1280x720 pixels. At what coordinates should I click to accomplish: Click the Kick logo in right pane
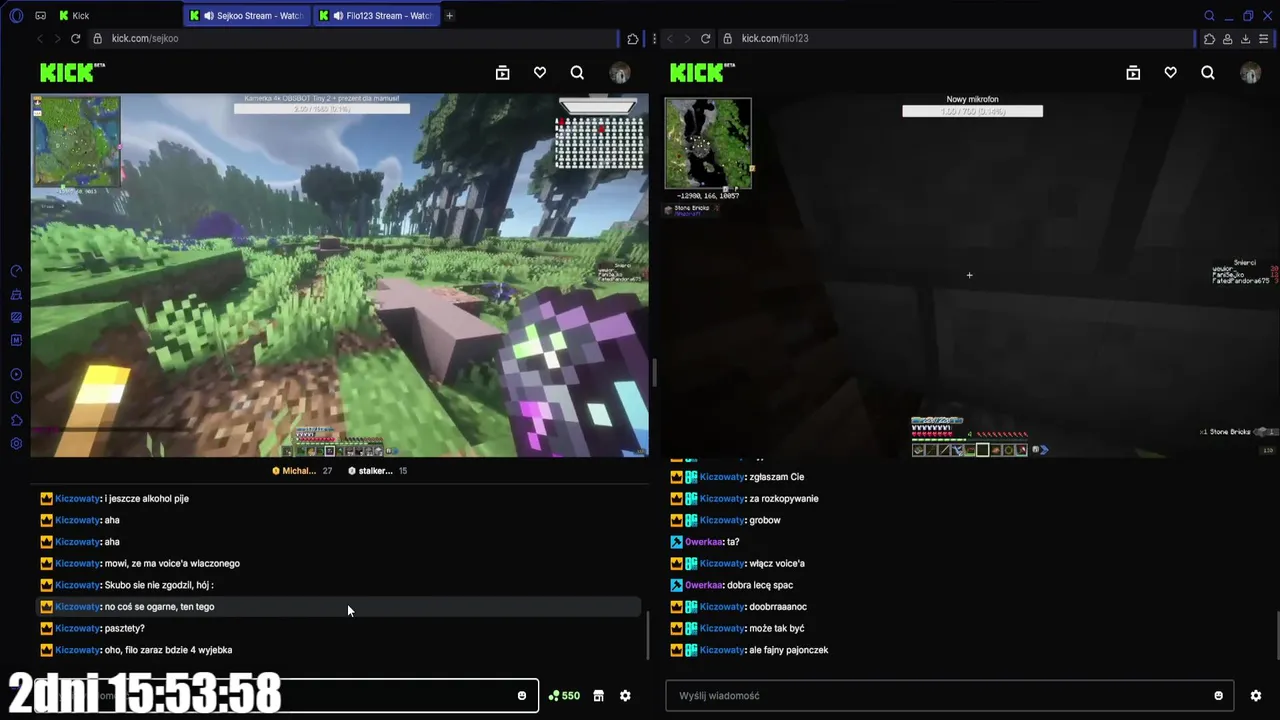(x=701, y=72)
